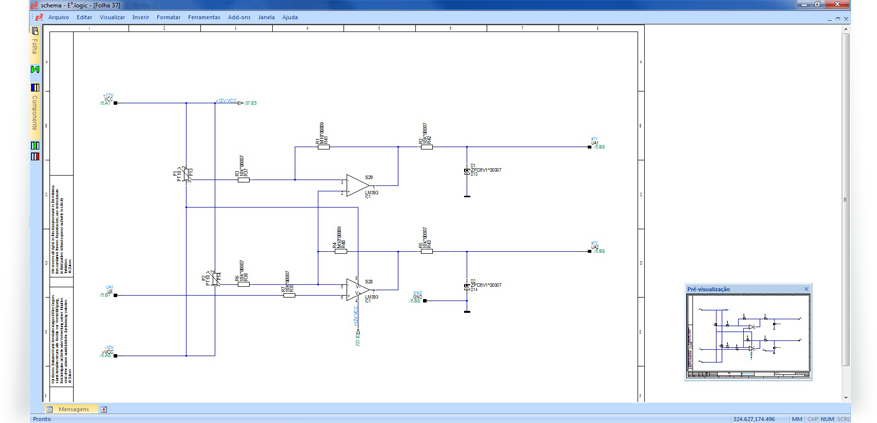Click the +12V VCC top-left terminal
Image resolution: width=877 pixels, height=423 pixels.
pyautogui.click(x=115, y=103)
